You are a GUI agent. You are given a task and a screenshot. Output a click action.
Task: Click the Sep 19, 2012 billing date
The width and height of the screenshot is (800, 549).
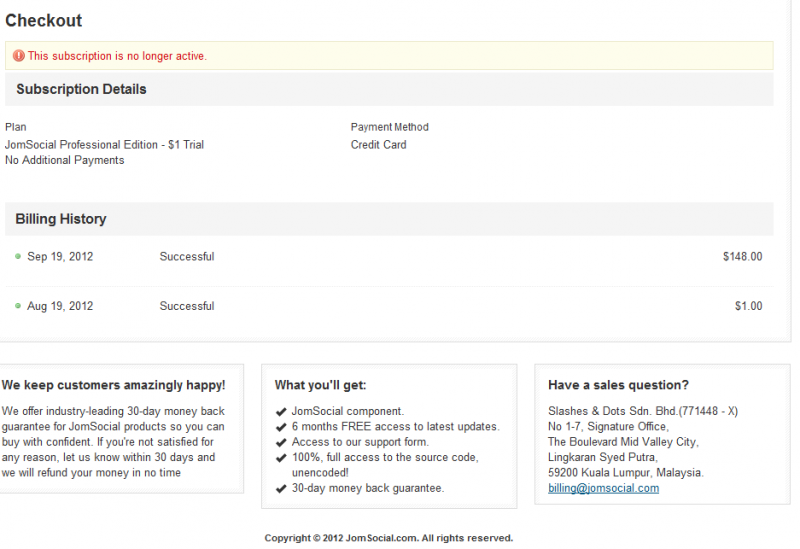point(60,256)
